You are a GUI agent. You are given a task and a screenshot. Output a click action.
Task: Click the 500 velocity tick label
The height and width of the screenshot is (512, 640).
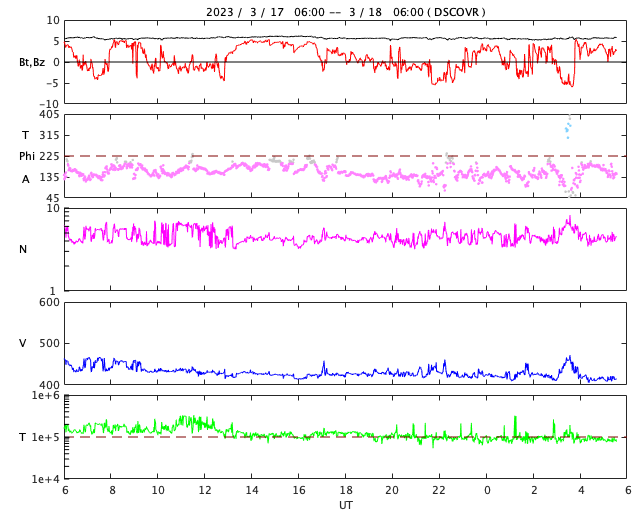point(49,343)
